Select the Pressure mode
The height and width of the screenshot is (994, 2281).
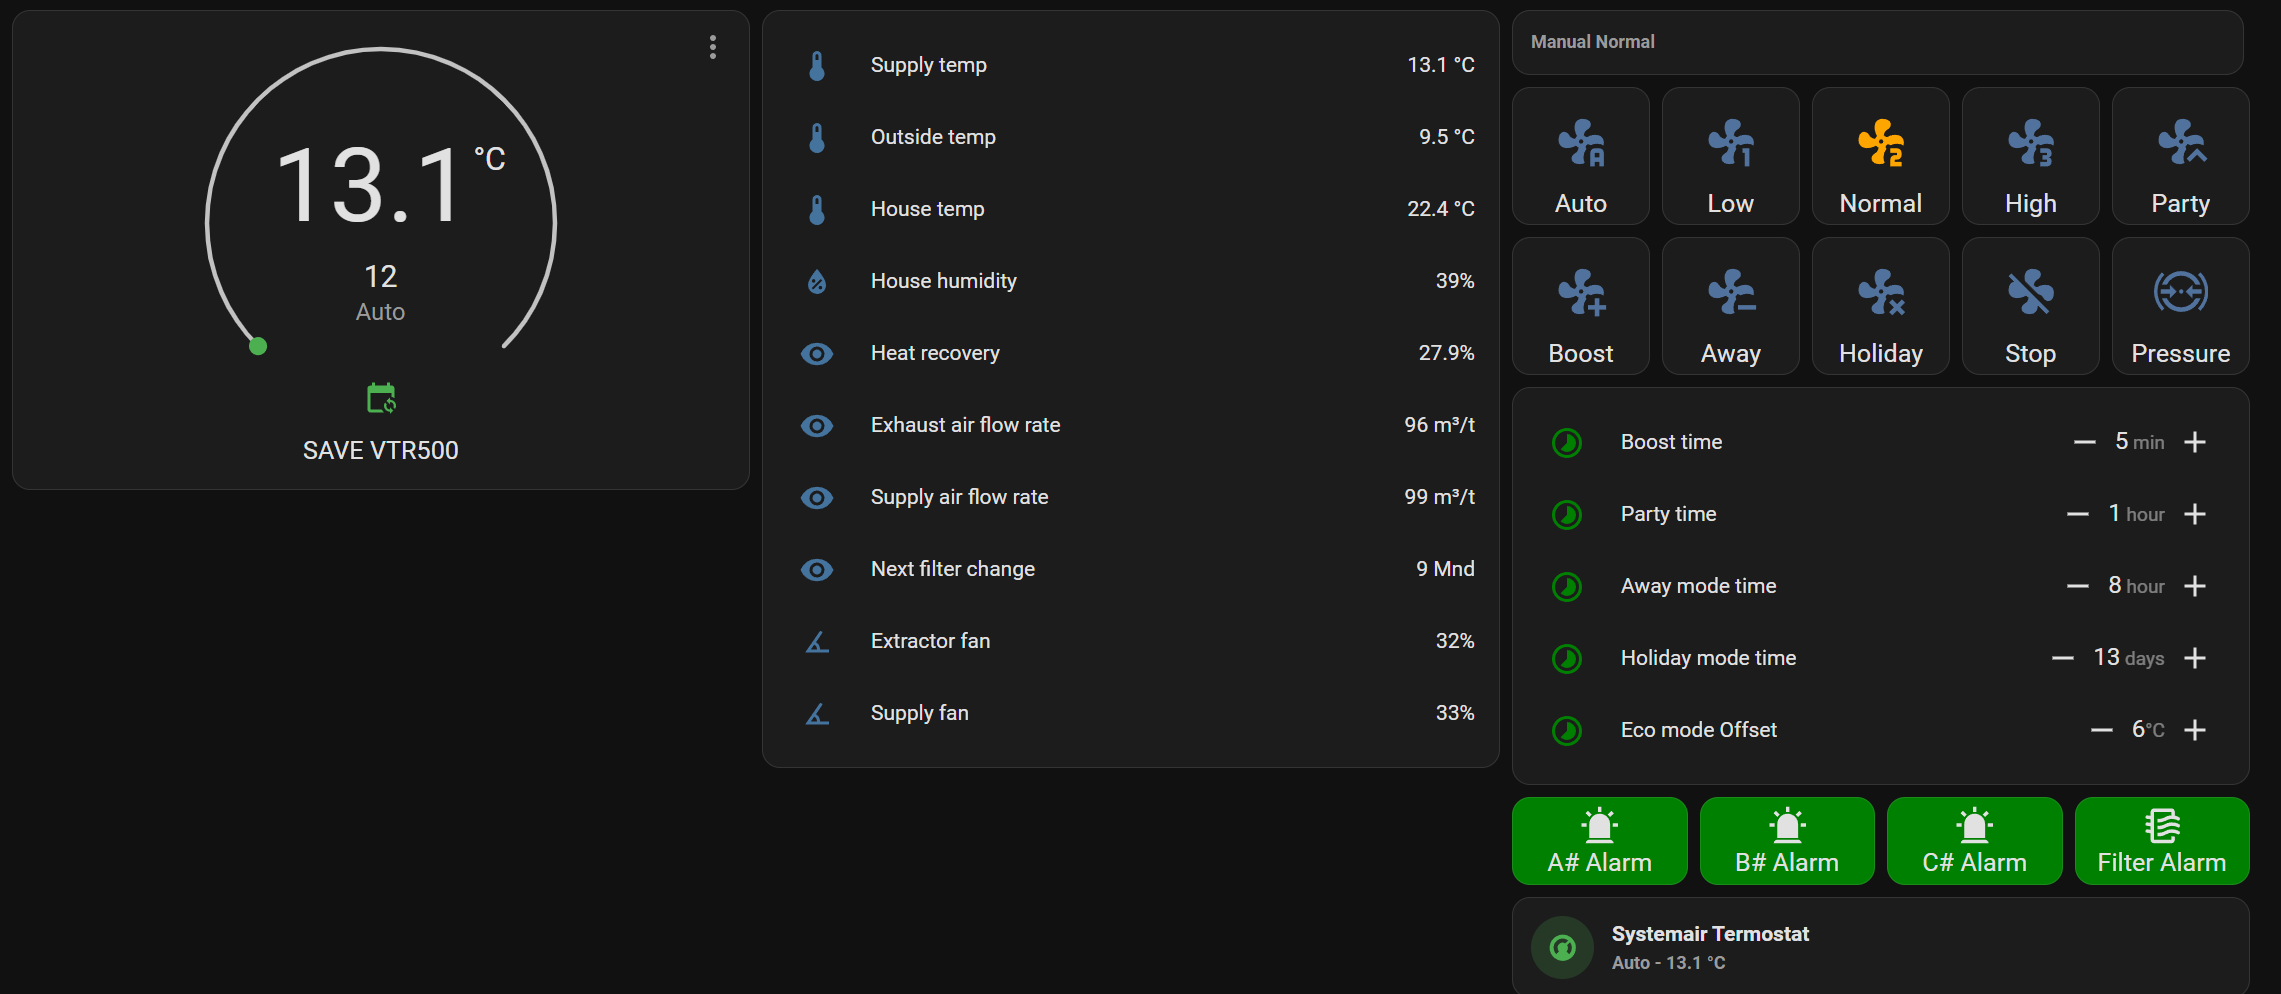coord(2180,305)
